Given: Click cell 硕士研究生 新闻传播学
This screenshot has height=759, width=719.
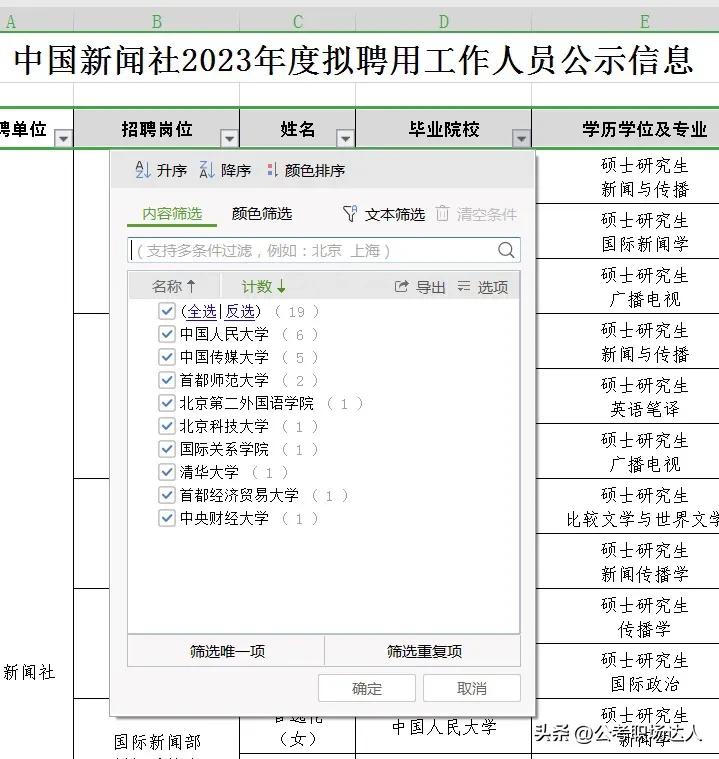Looking at the screenshot, I should tap(627, 562).
